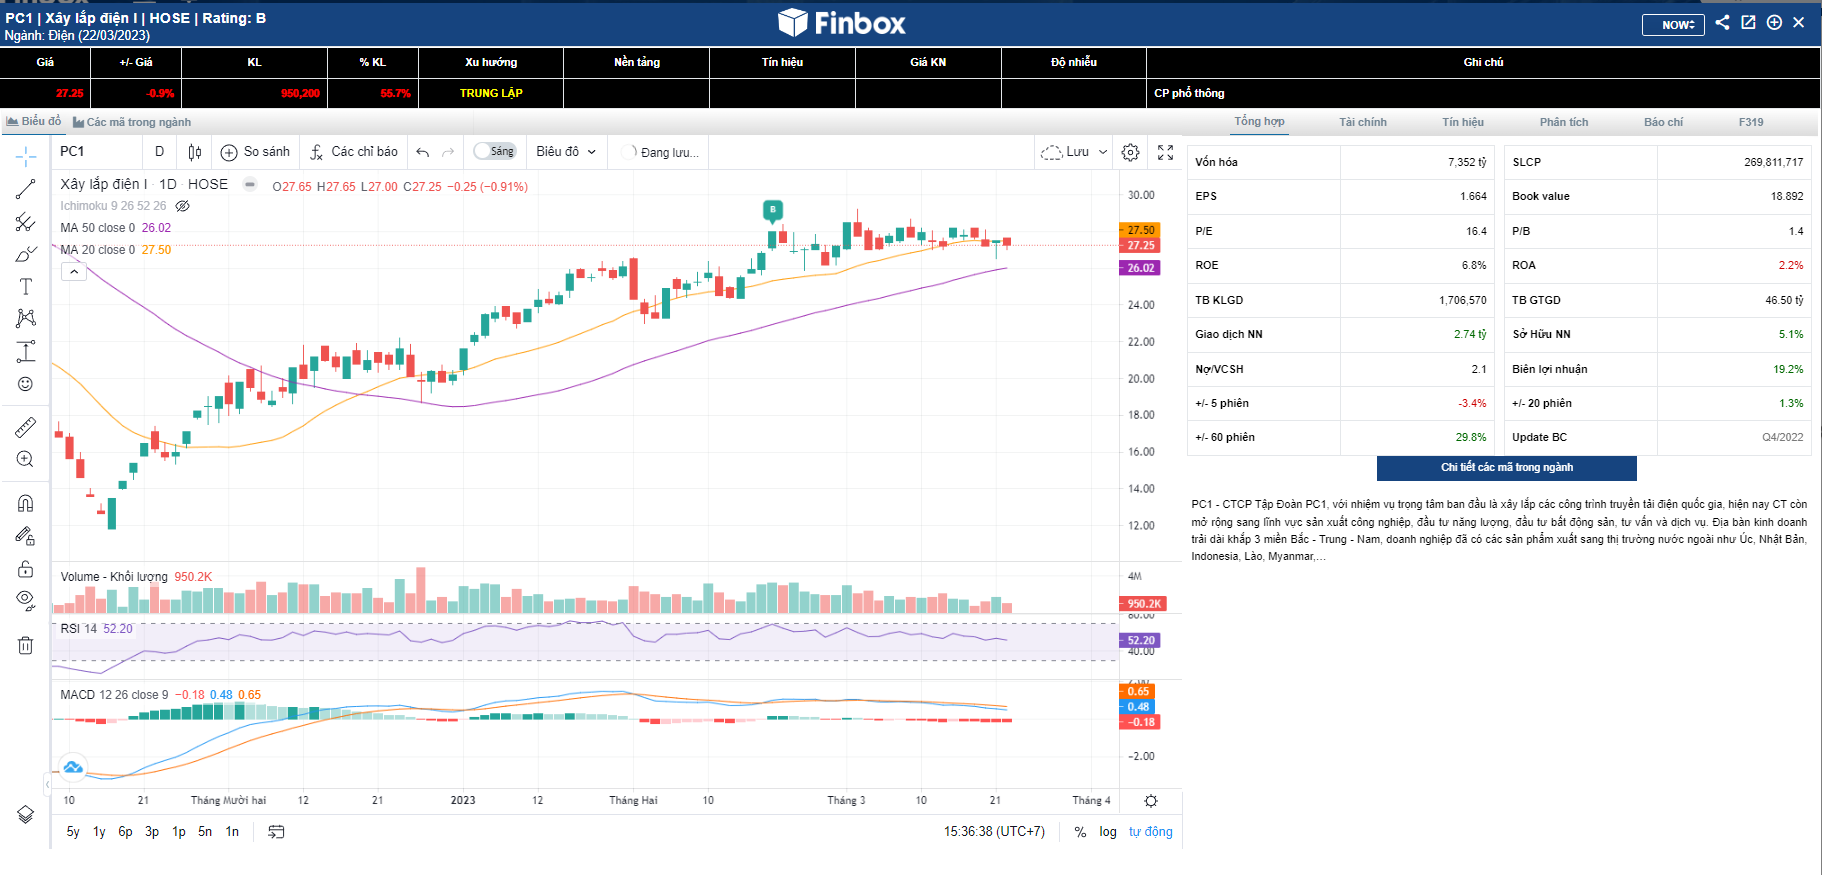Open the Lưu save dropdown arrow
Viewport: 1822px width, 875px height.
(x=1103, y=152)
